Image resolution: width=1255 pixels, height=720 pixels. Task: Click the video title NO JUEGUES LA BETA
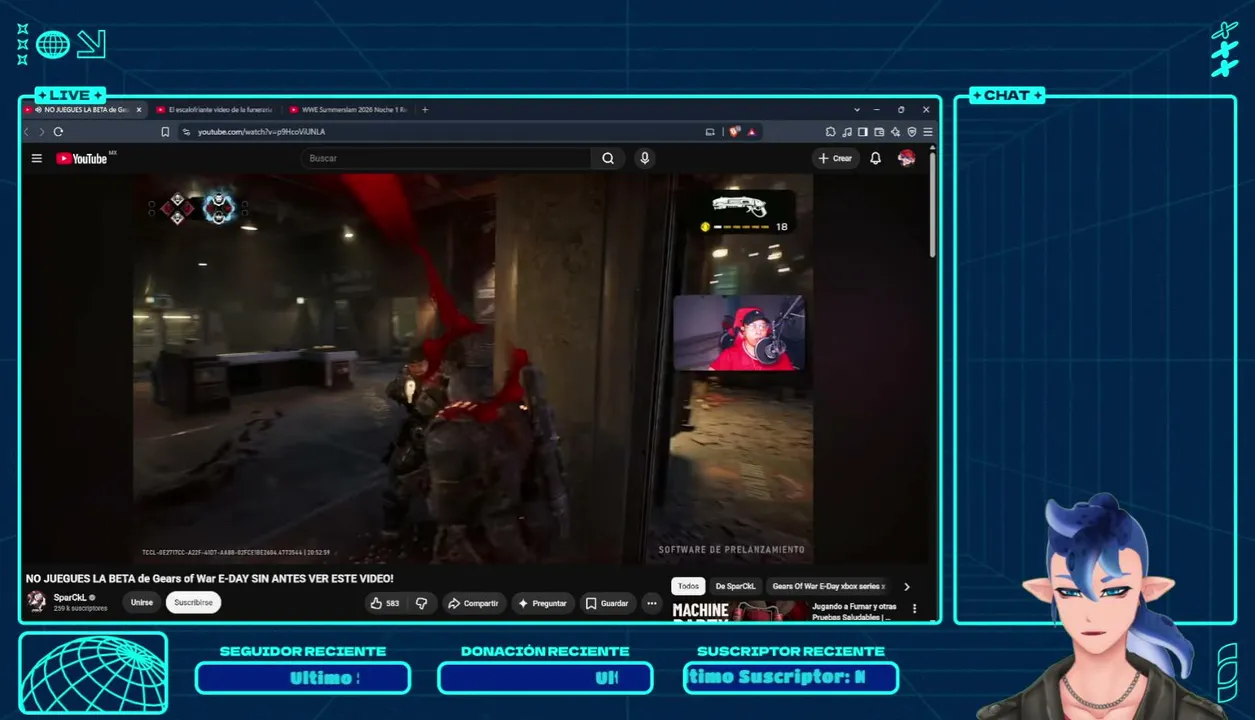click(x=210, y=578)
